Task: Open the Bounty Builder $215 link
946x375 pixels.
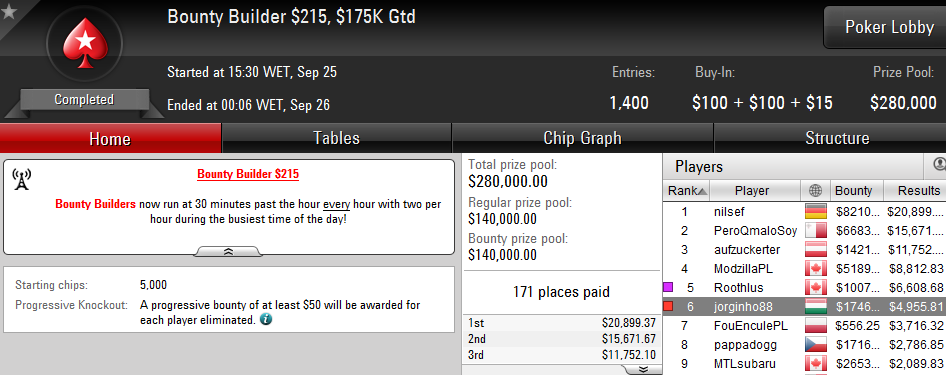Action: pos(248,175)
